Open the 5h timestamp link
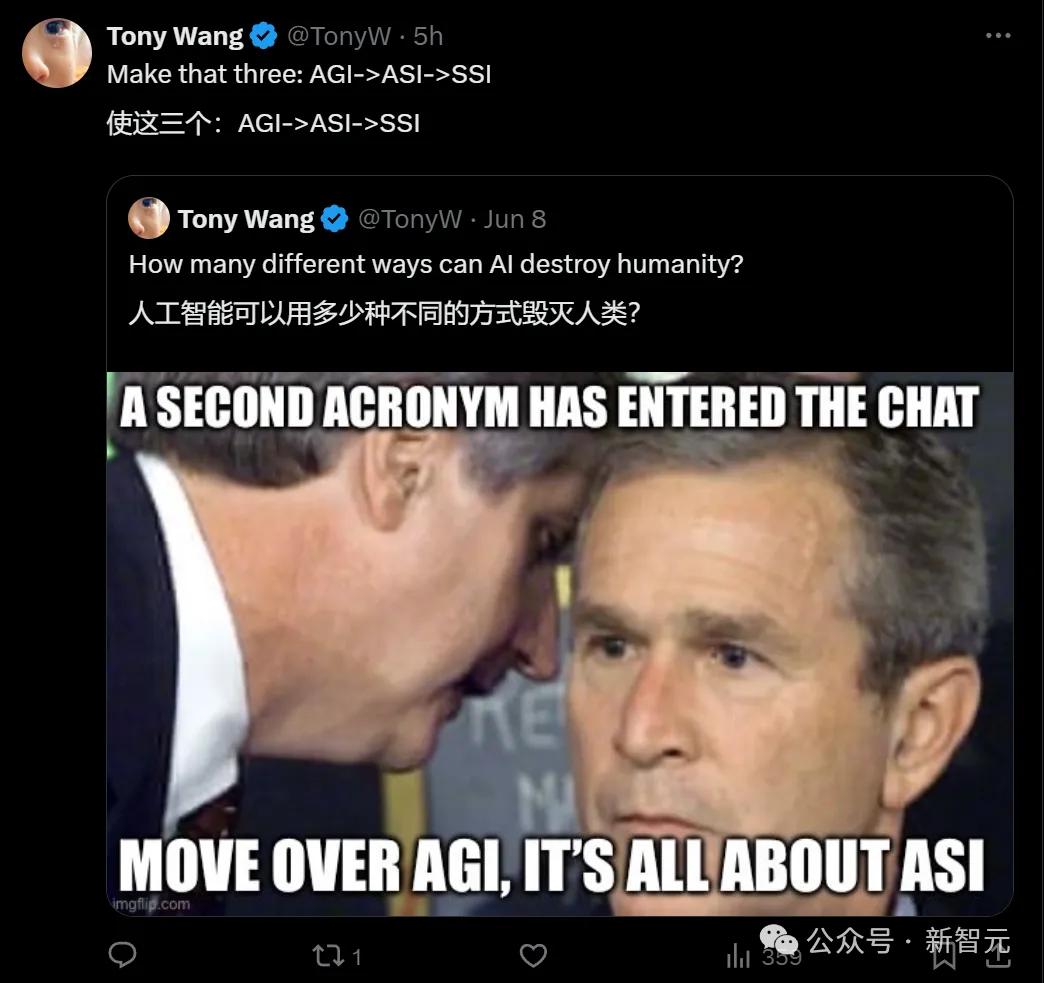1044x983 pixels. [428, 37]
